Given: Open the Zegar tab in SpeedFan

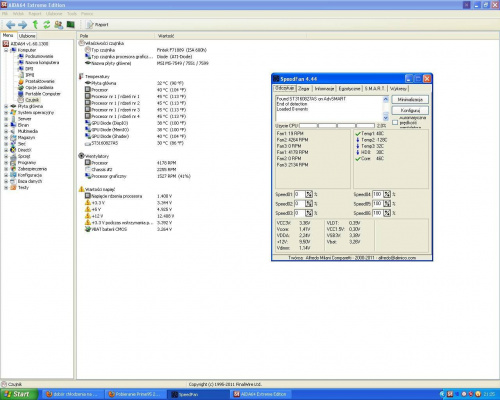Looking at the screenshot, I should (304, 89).
